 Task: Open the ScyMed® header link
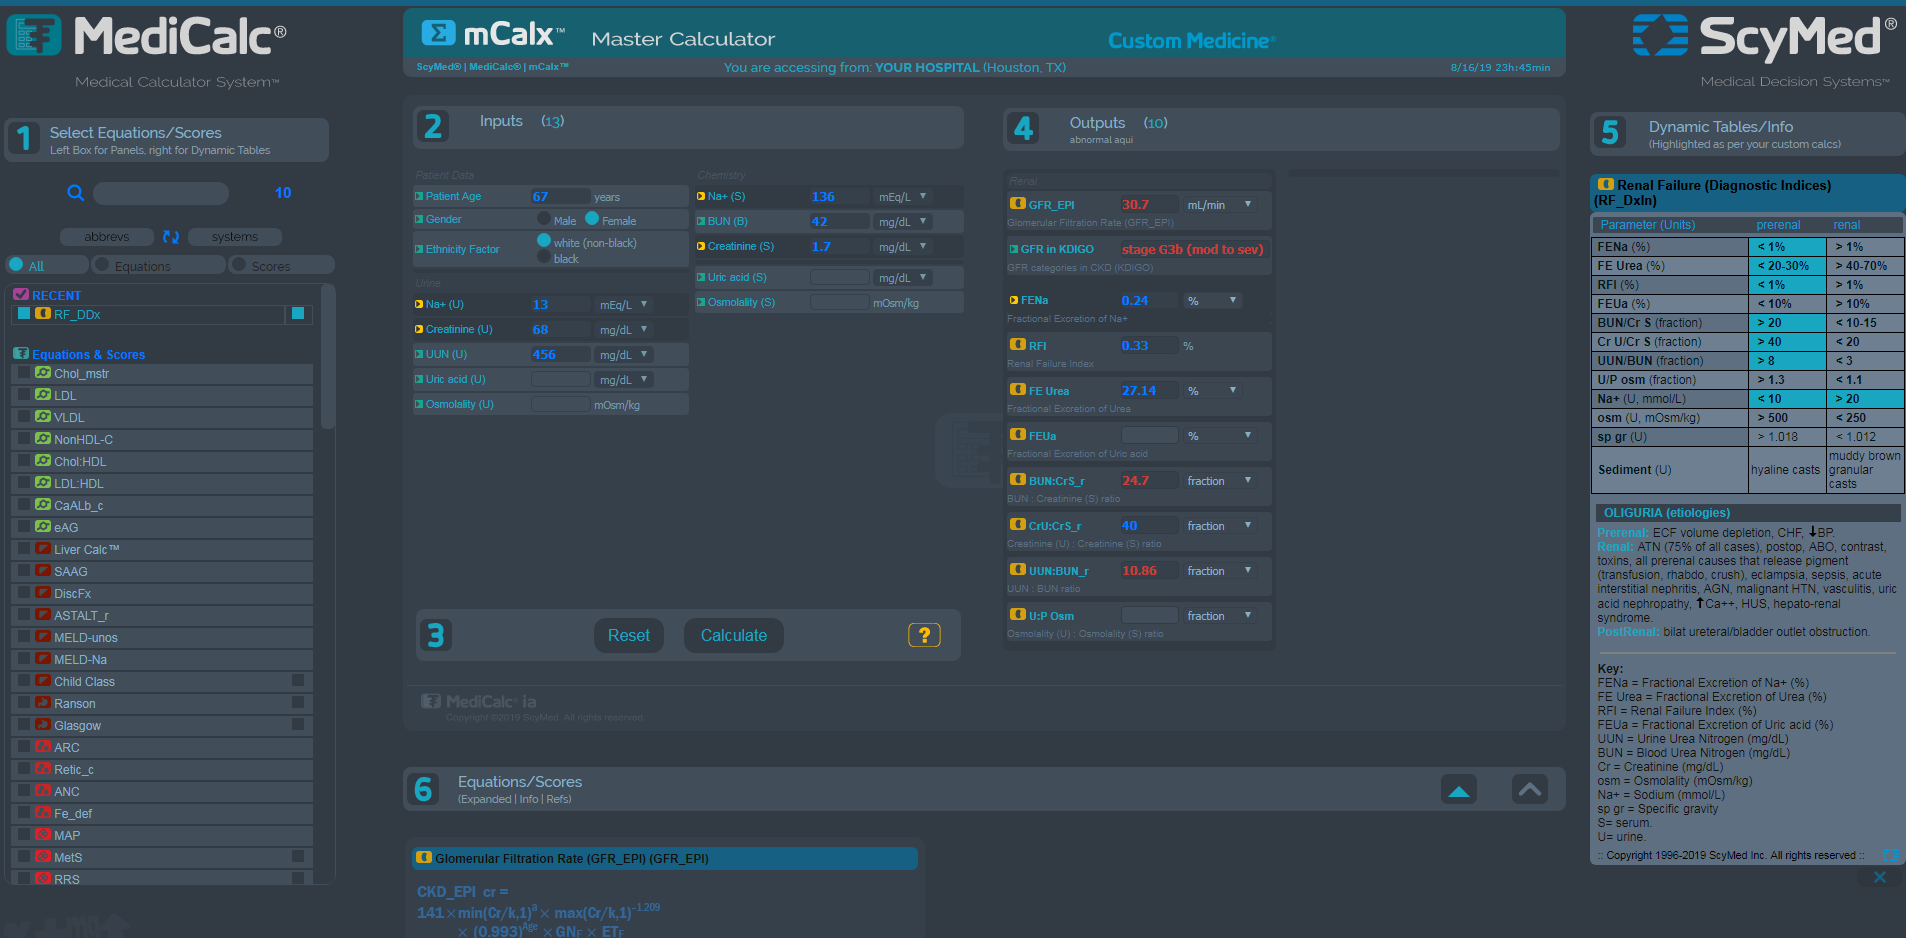click(x=439, y=67)
